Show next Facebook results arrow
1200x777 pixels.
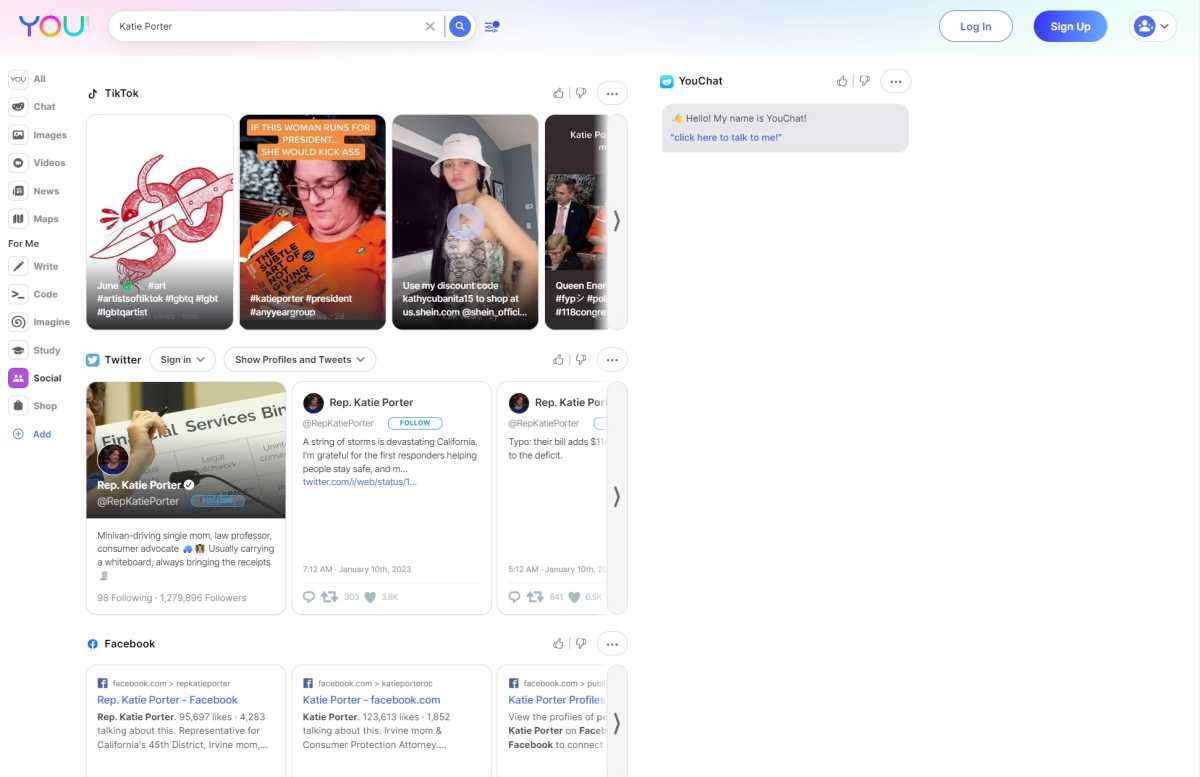coord(617,722)
